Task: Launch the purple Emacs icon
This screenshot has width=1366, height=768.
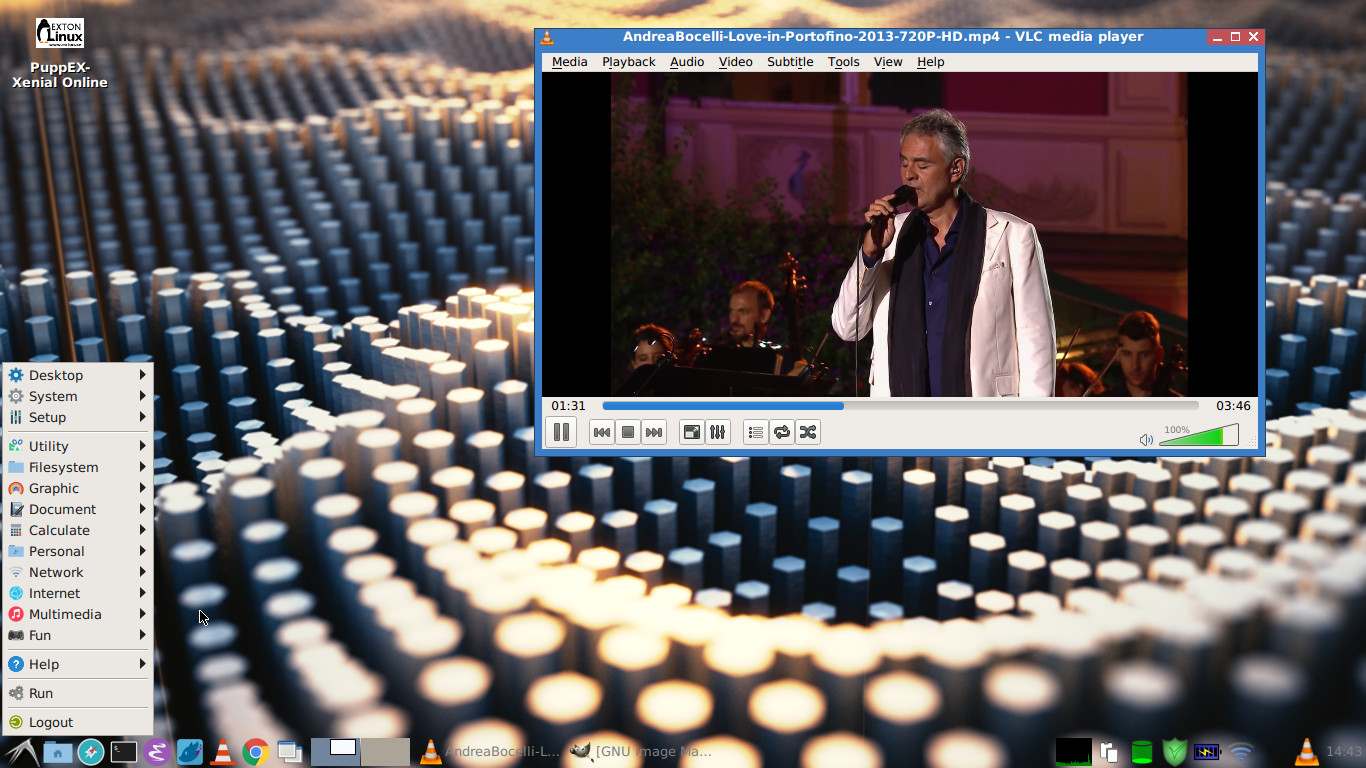Action: pyautogui.click(x=156, y=752)
